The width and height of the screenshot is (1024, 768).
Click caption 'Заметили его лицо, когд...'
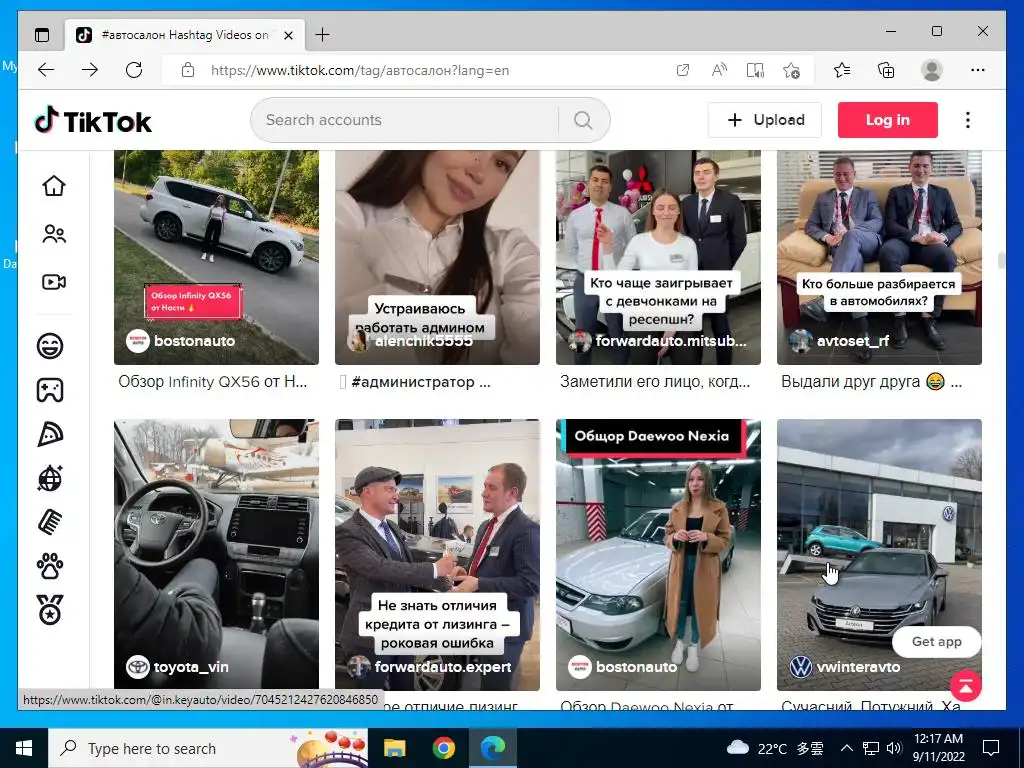tap(655, 381)
